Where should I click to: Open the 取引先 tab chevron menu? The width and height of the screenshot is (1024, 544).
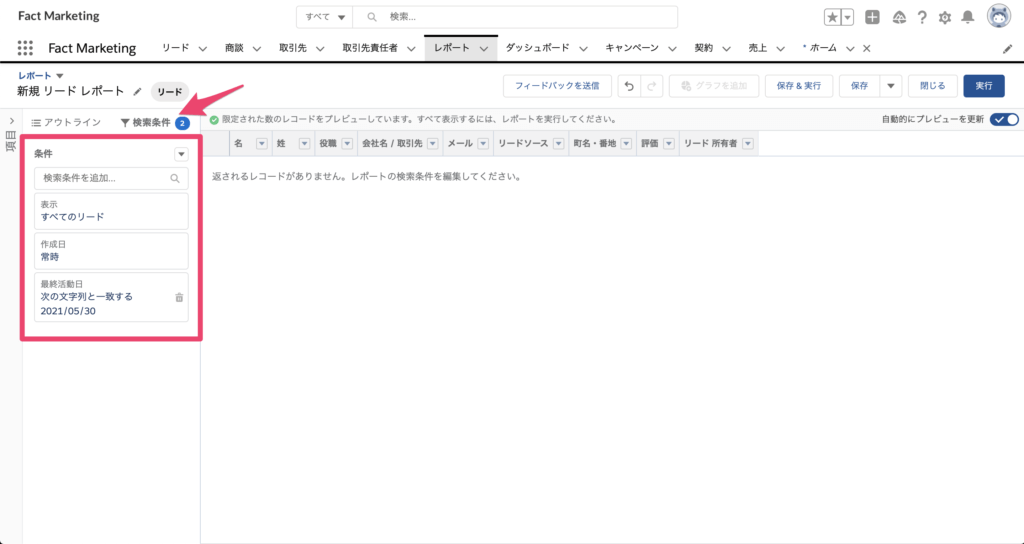[x=320, y=48]
